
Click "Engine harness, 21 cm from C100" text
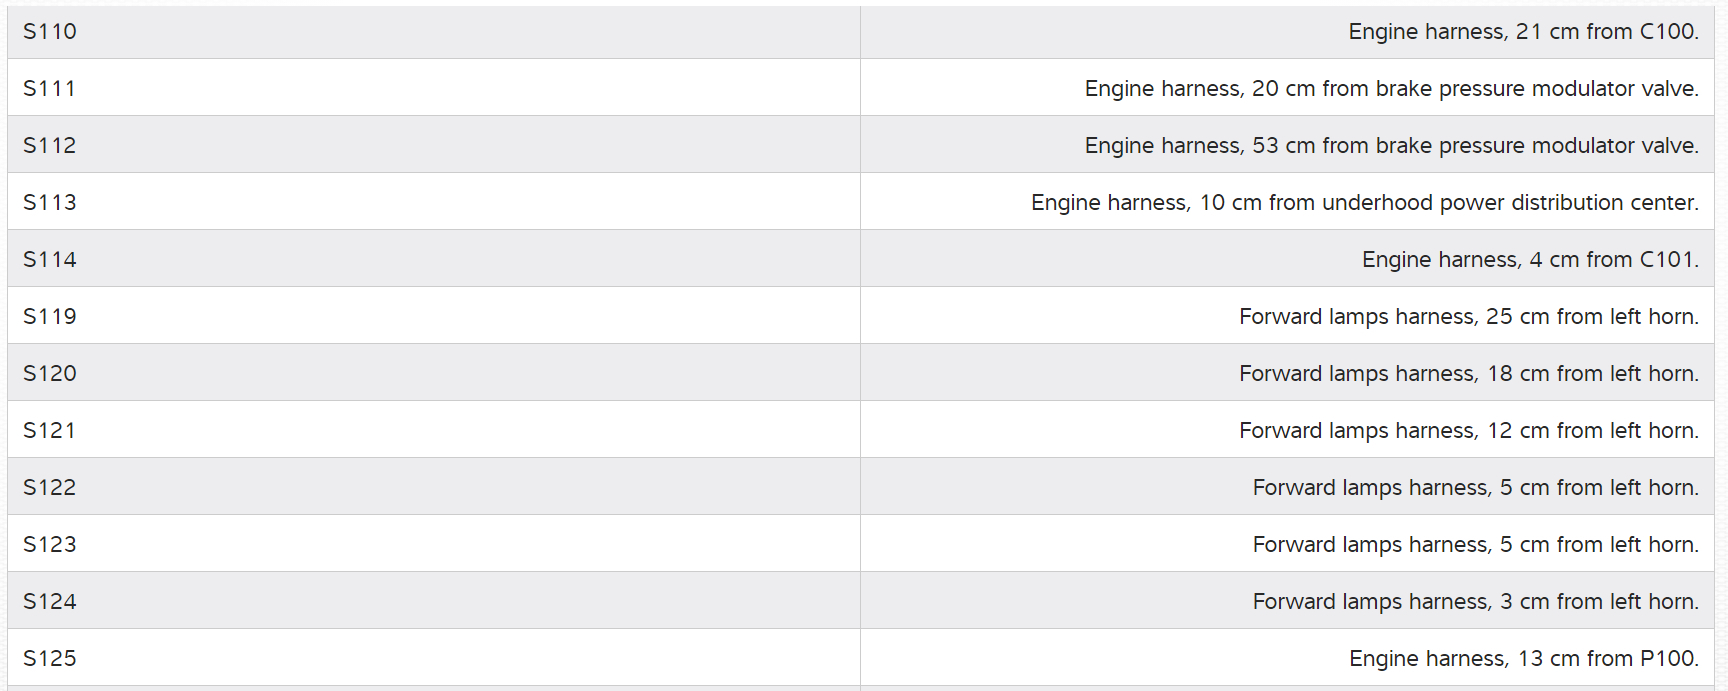coord(1523,32)
